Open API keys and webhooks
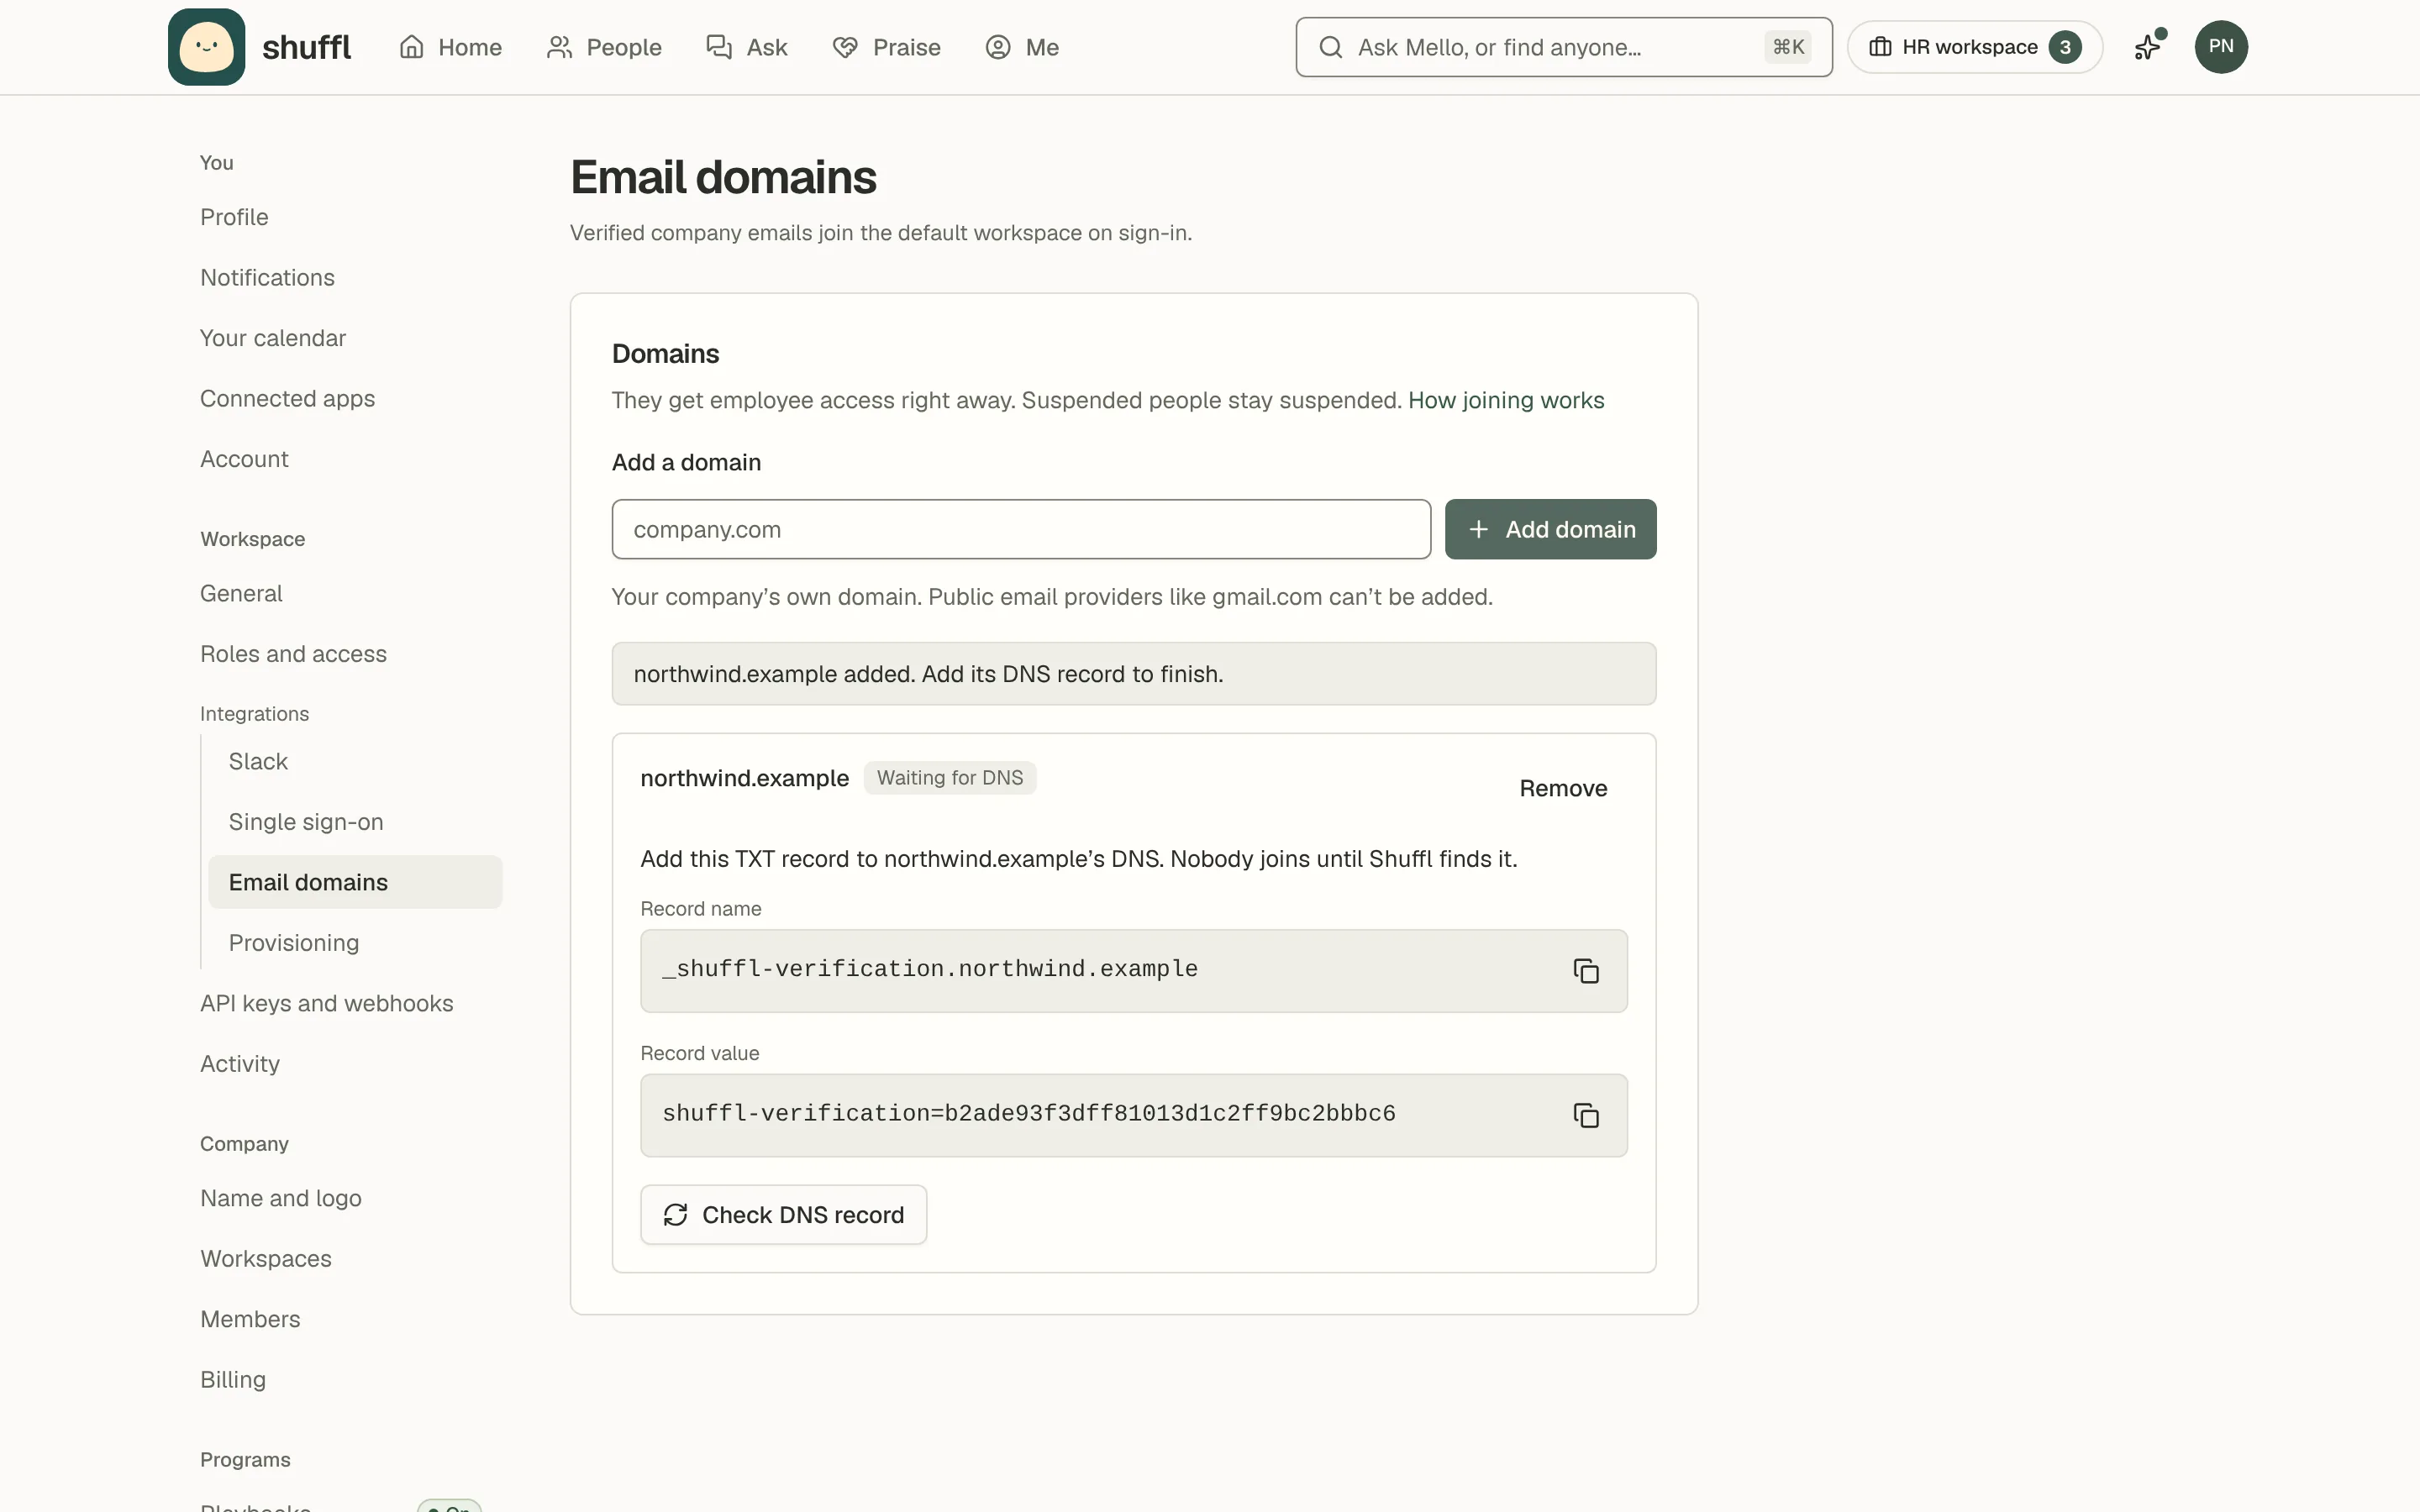Viewport: 2420px width, 1512px height. pos(326,1003)
